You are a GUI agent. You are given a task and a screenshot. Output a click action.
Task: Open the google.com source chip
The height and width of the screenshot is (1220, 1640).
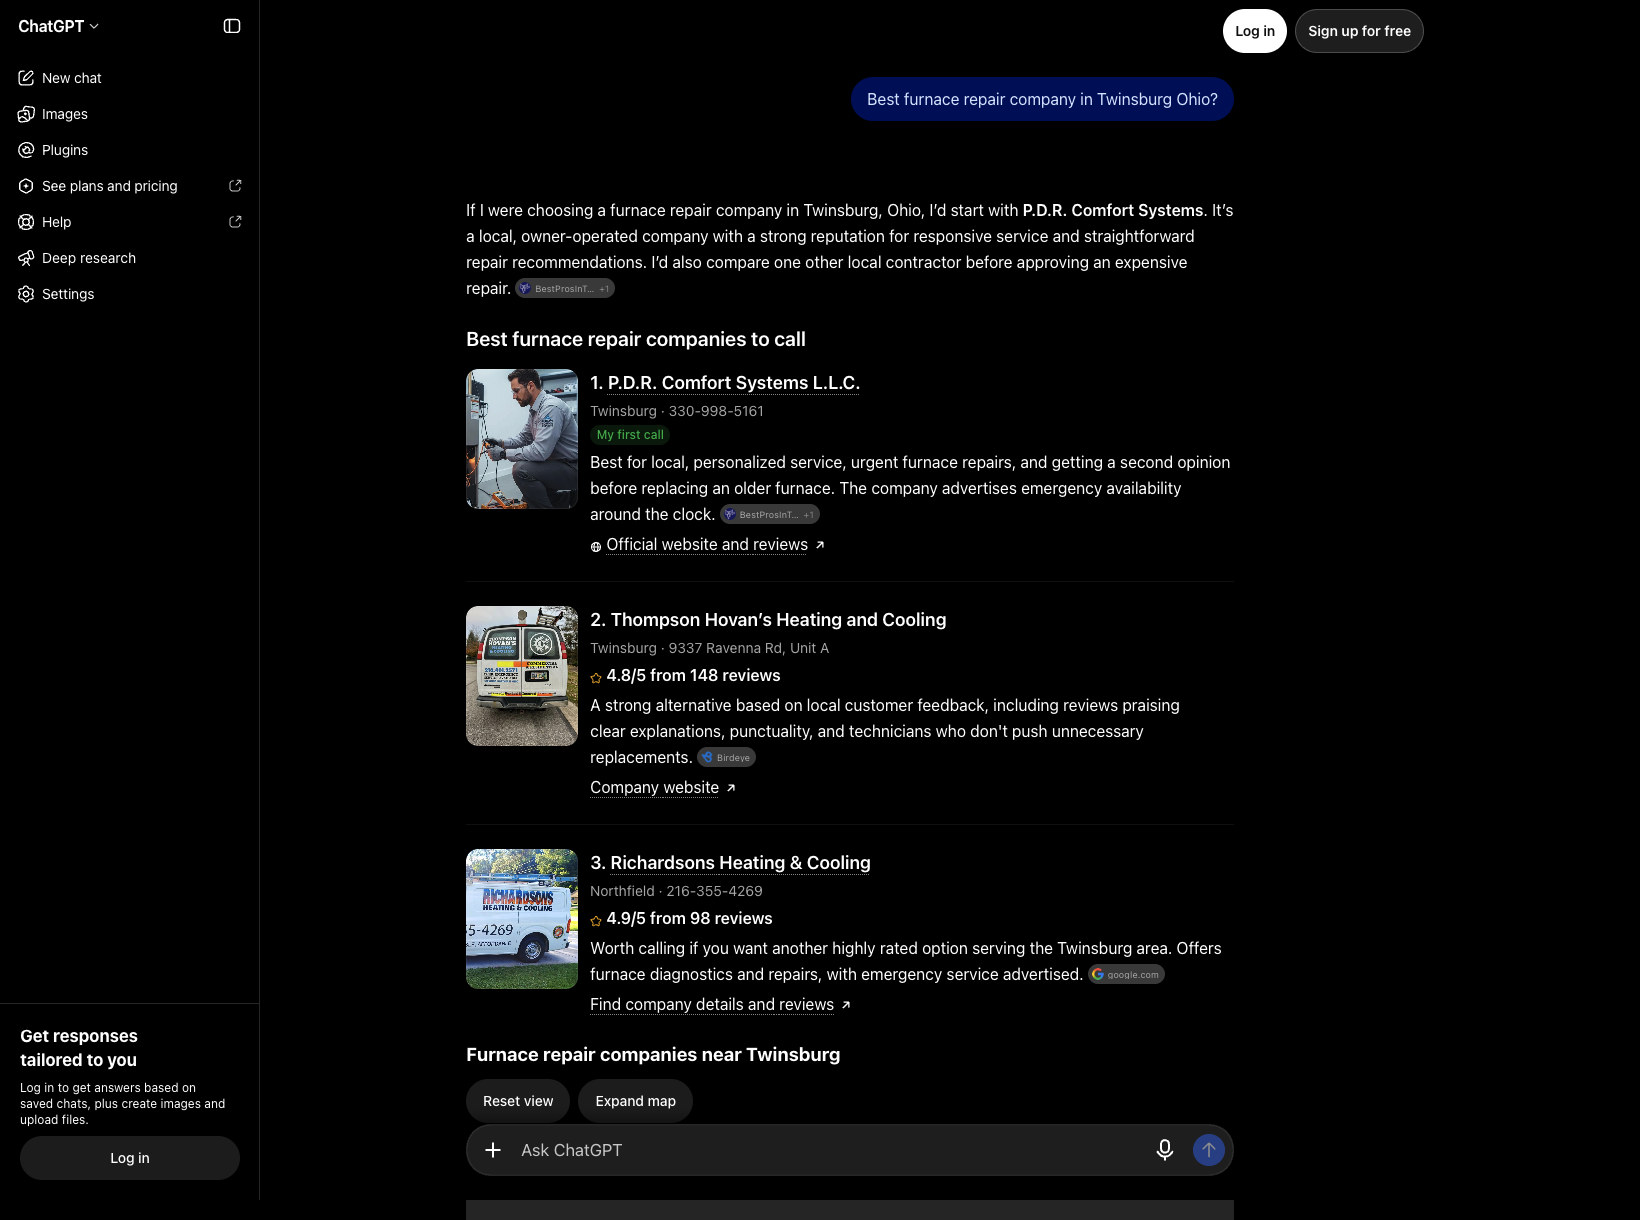[x=1126, y=975]
